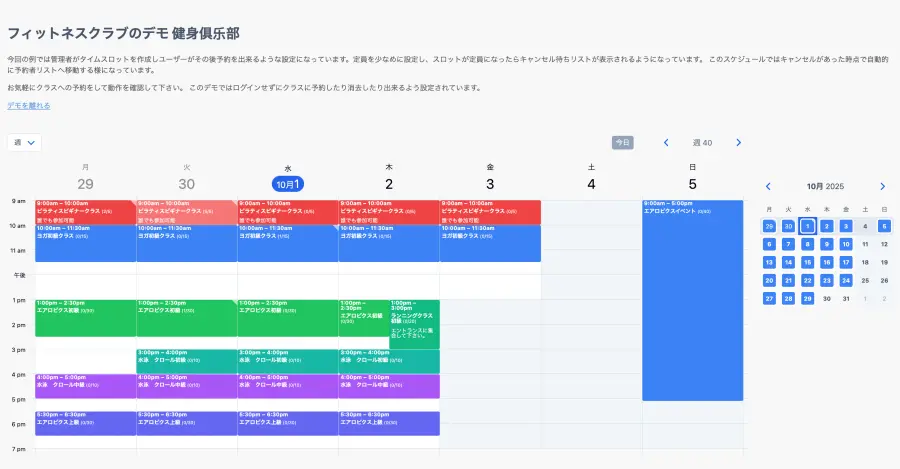Select October 15 in mini calendar
Image resolution: width=900 pixels, height=469 pixels.
tap(807, 262)
